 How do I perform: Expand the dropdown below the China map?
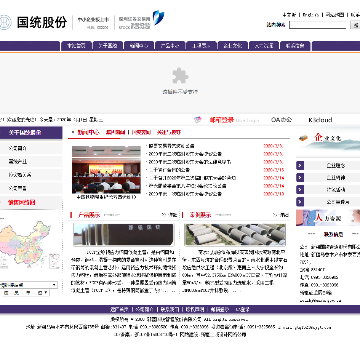coord(29,285)
